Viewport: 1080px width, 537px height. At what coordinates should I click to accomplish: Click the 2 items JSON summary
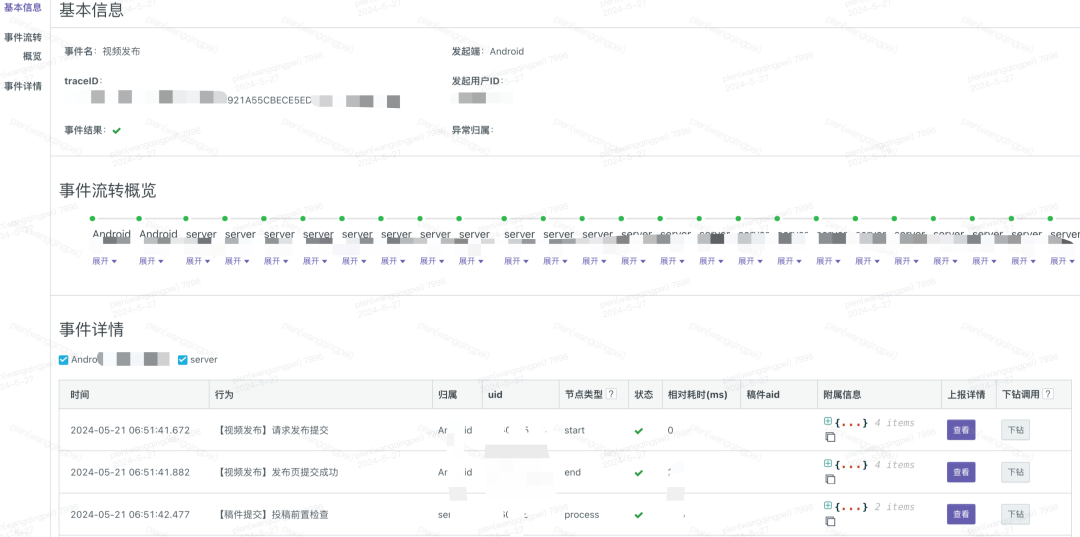point(894,507)
